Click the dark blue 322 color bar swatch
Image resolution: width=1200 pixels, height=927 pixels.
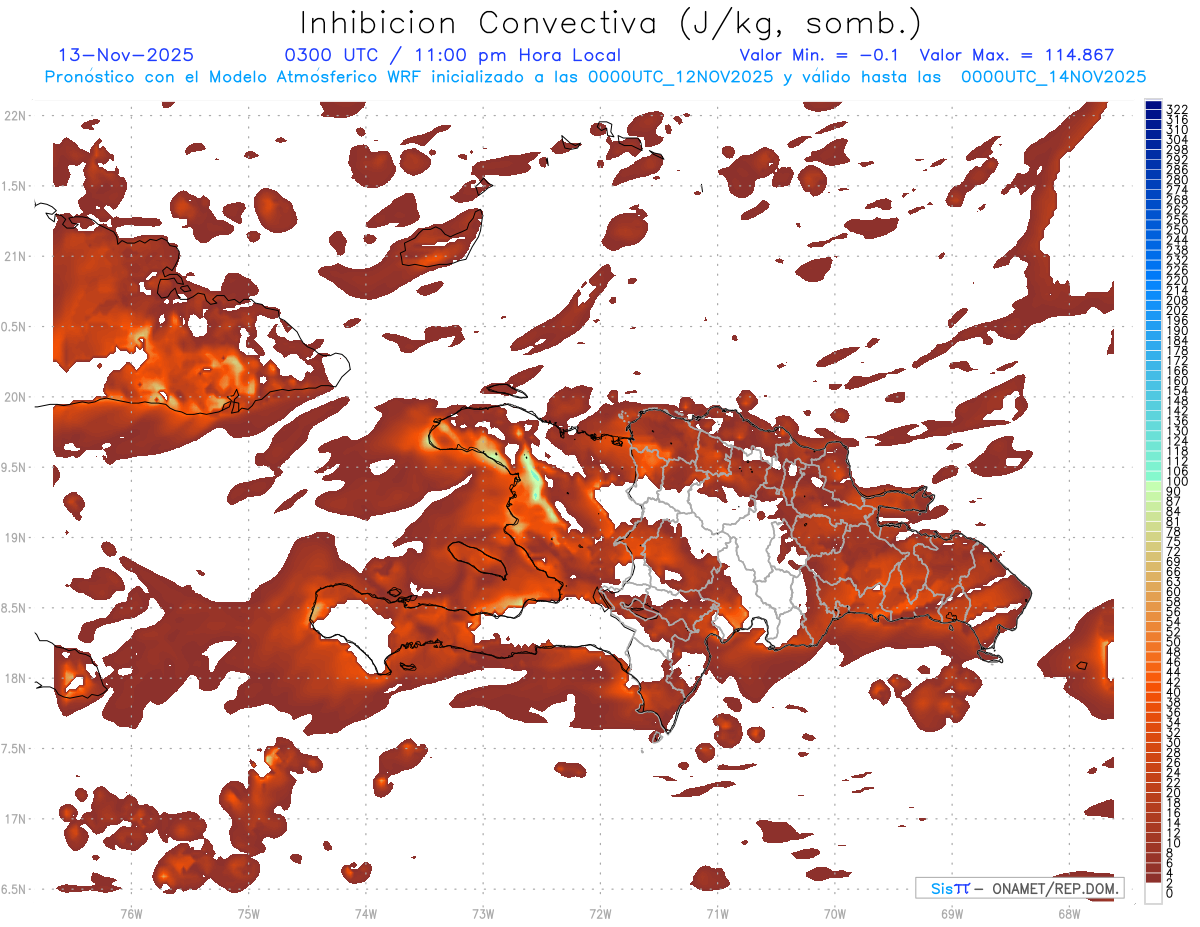coord(1154,106)
